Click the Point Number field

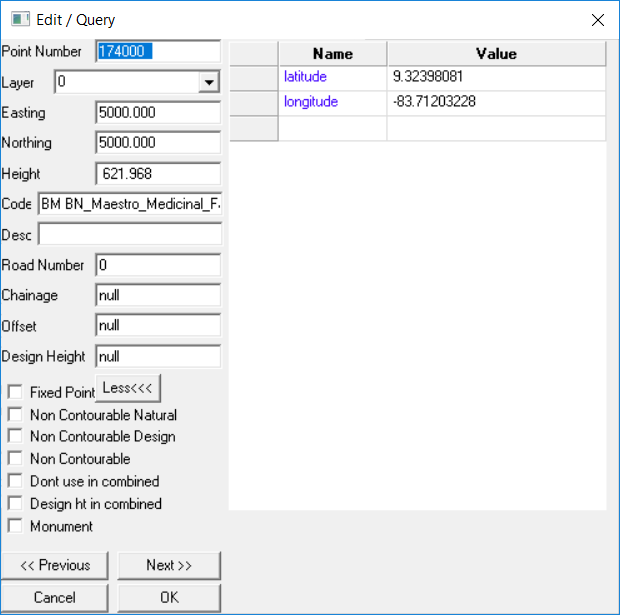click(x=157, y=51)
